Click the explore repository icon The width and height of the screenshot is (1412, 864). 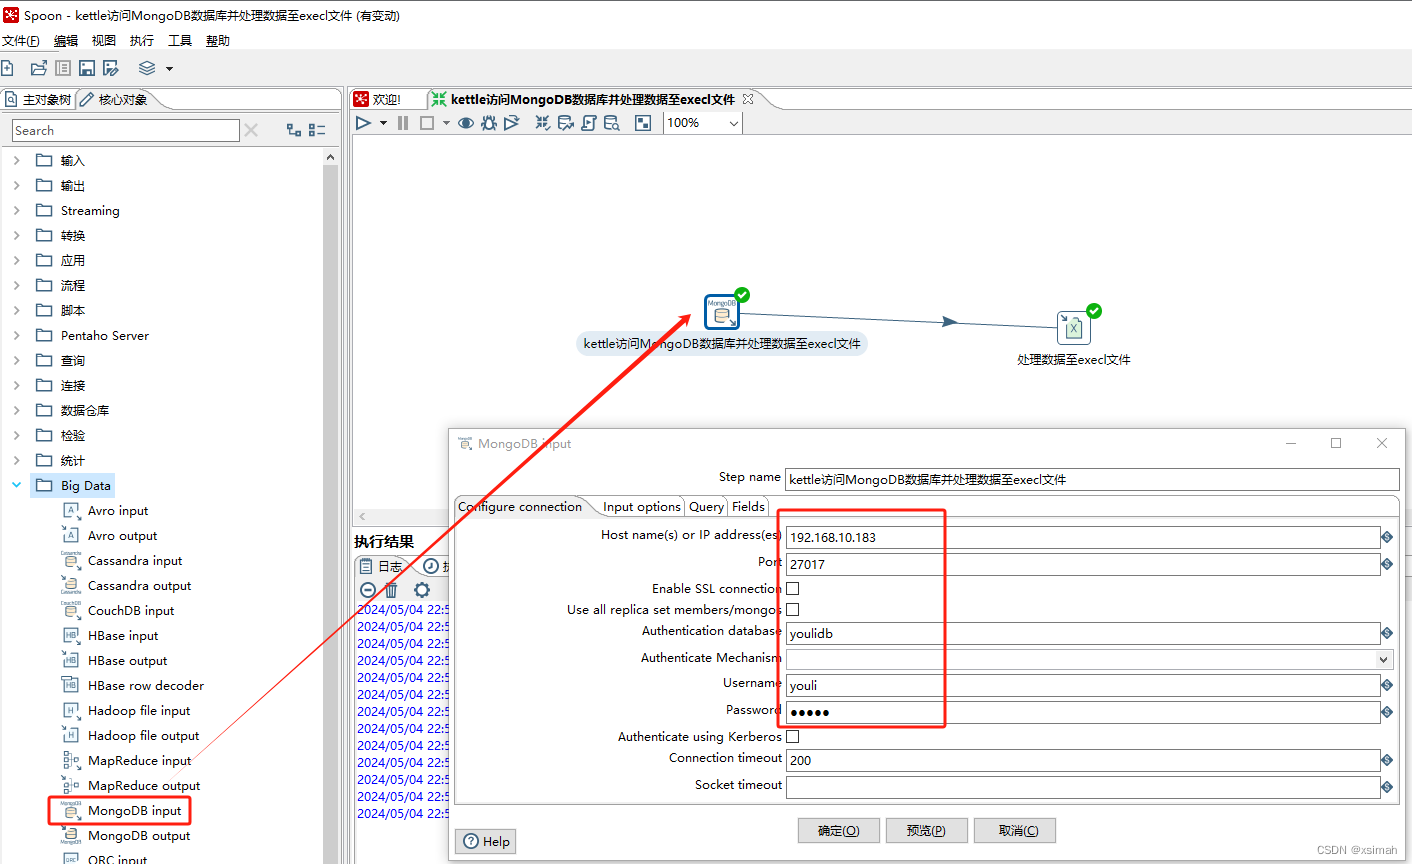[x=63, y=68]
